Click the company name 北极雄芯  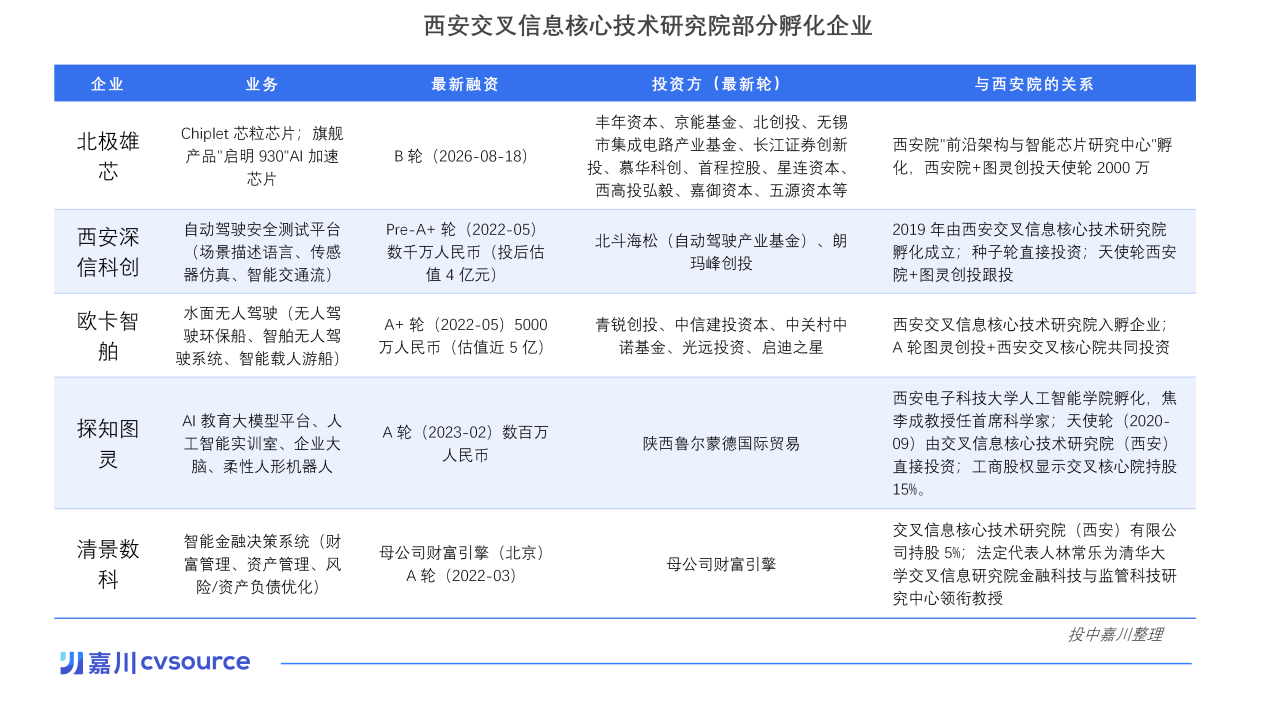108,156
